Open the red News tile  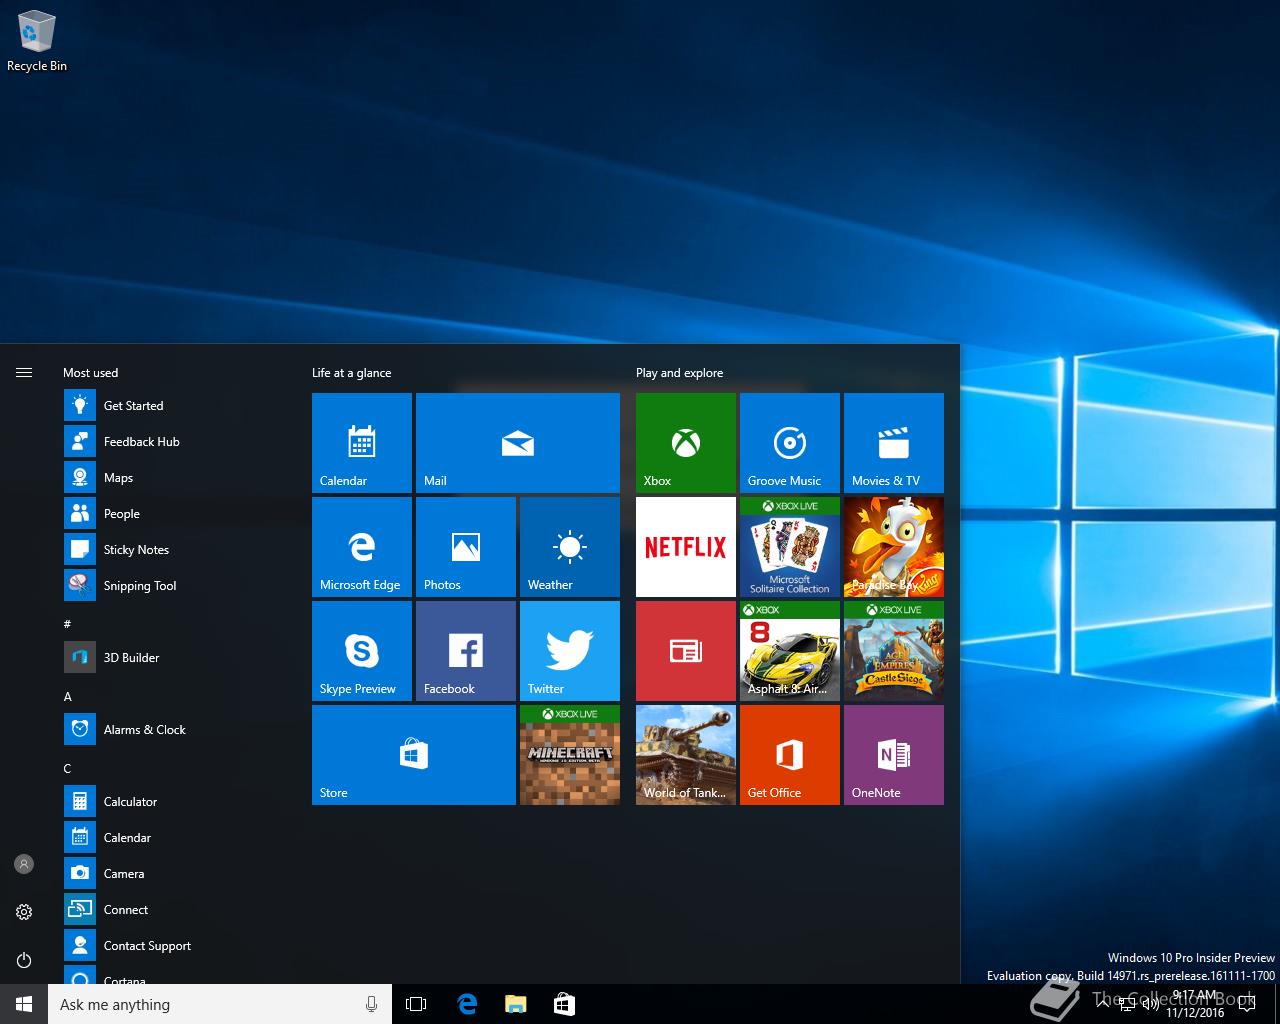point(686,651)
